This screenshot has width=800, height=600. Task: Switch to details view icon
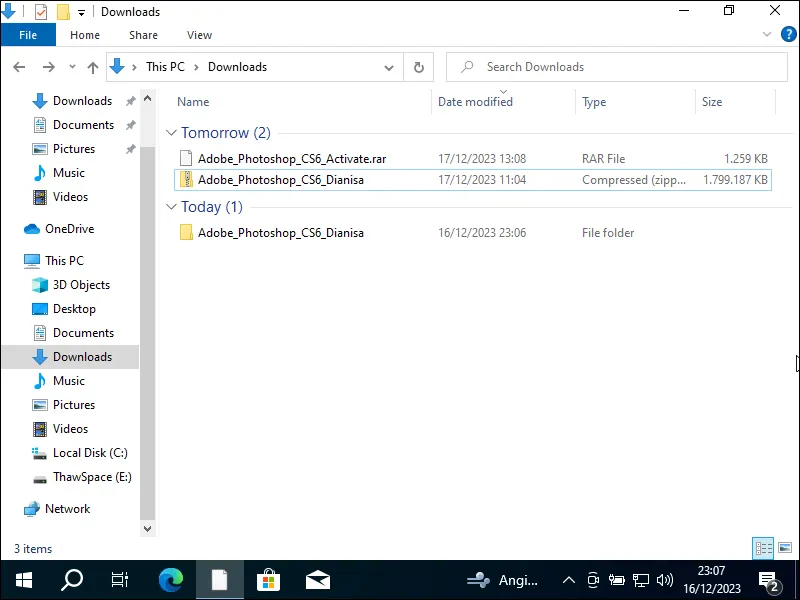[x=764, y=548]
